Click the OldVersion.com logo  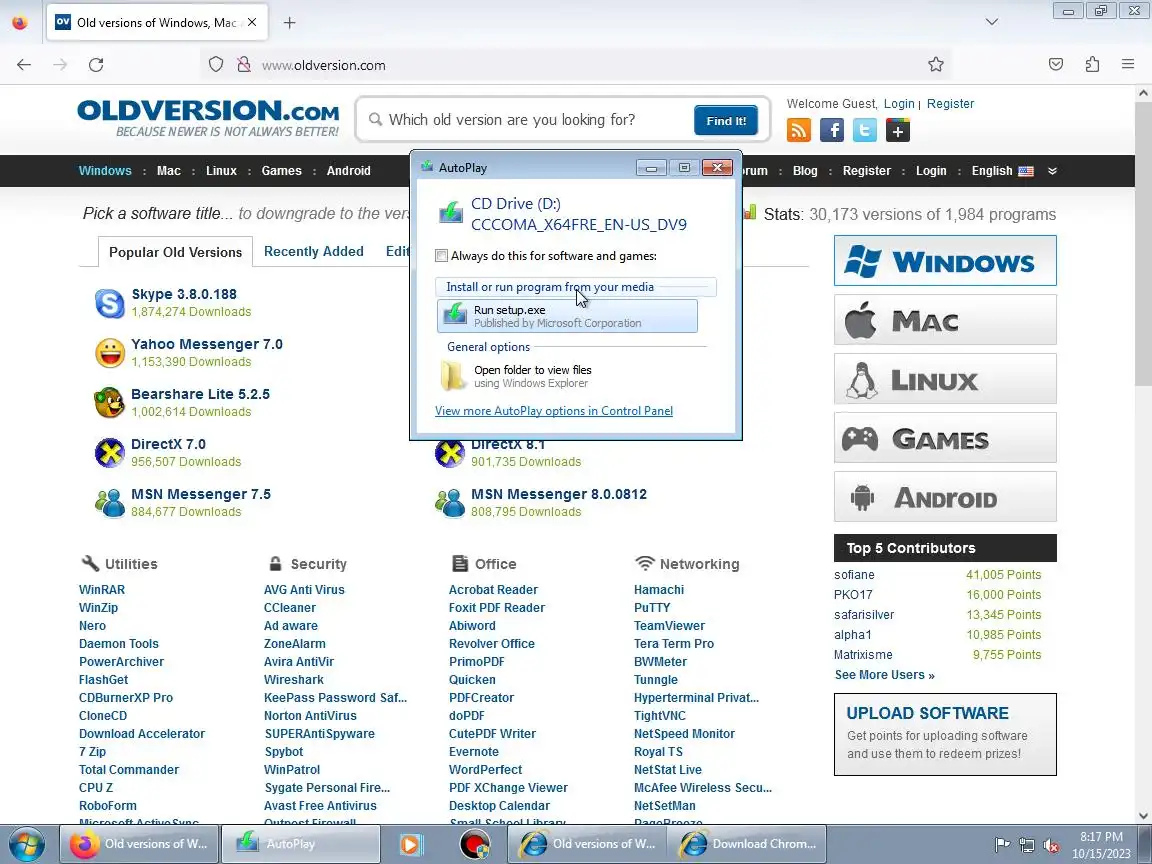point(209,120)
